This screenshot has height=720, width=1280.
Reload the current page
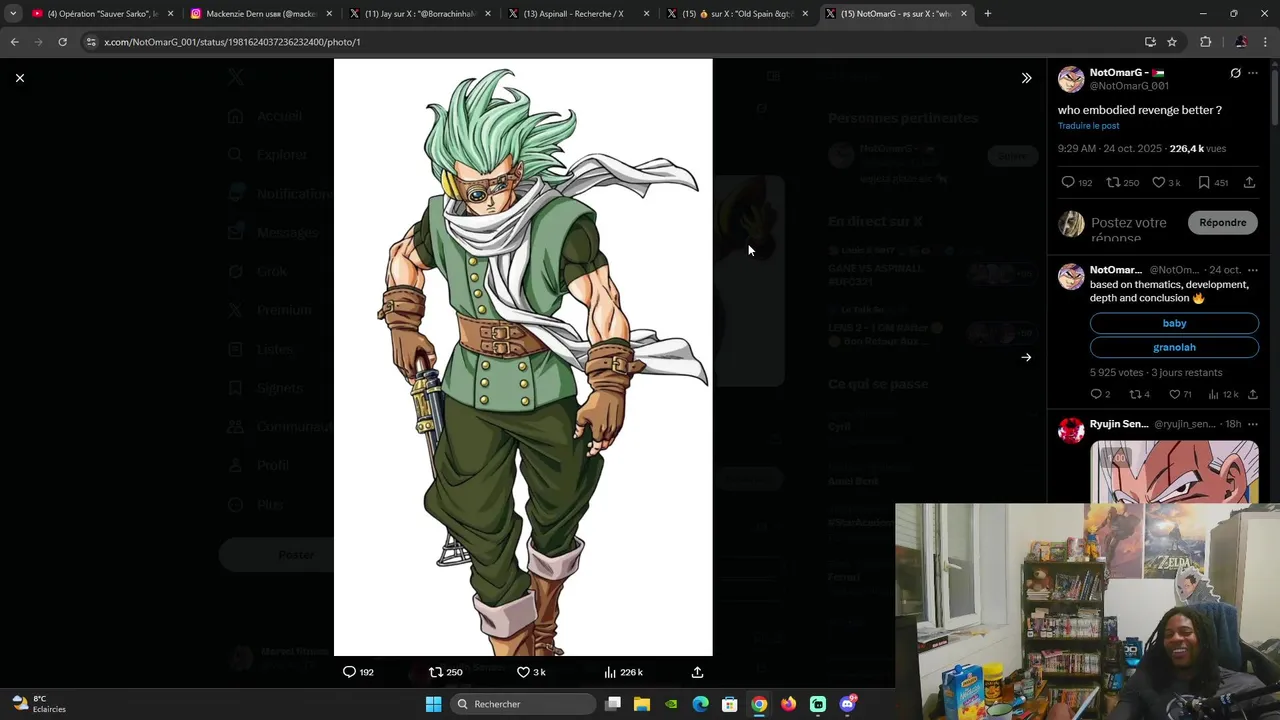[62, 42]
